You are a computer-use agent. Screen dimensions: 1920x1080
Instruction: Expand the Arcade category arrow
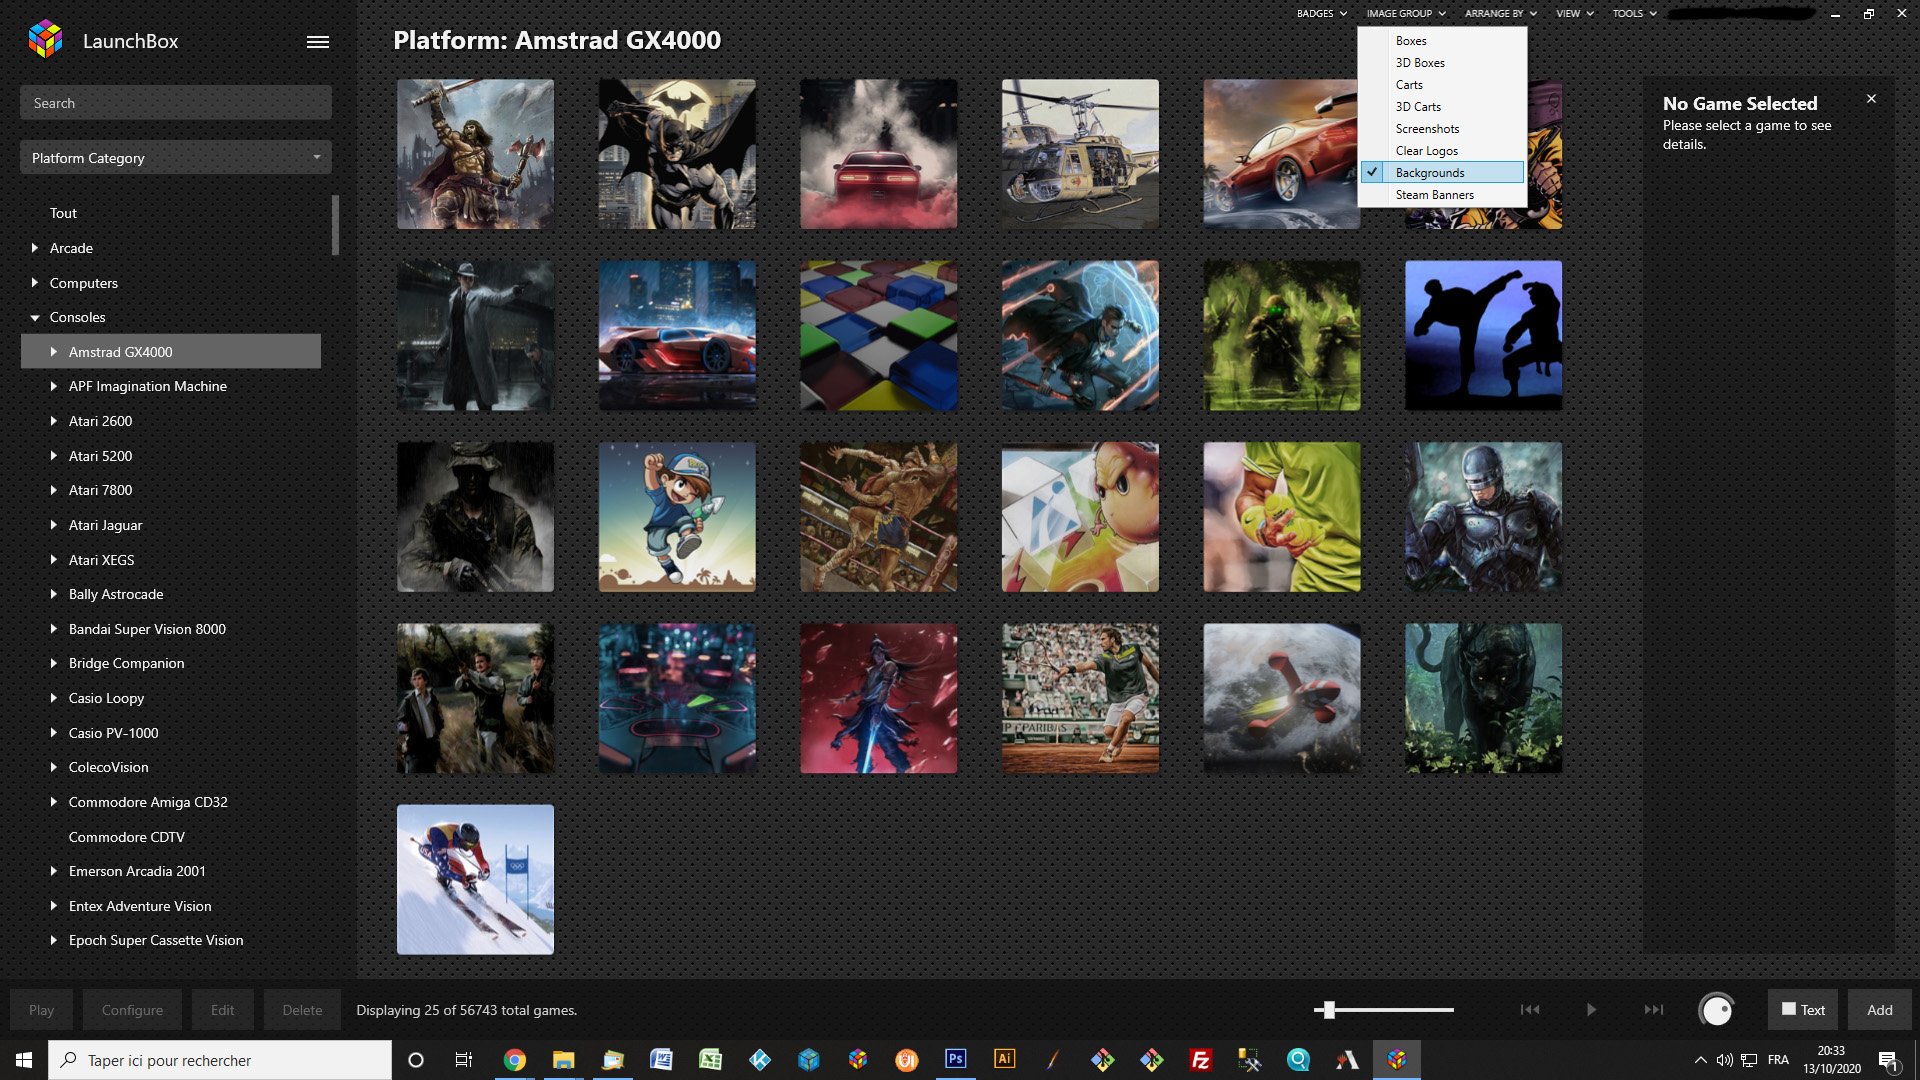[x=35, y=248]
